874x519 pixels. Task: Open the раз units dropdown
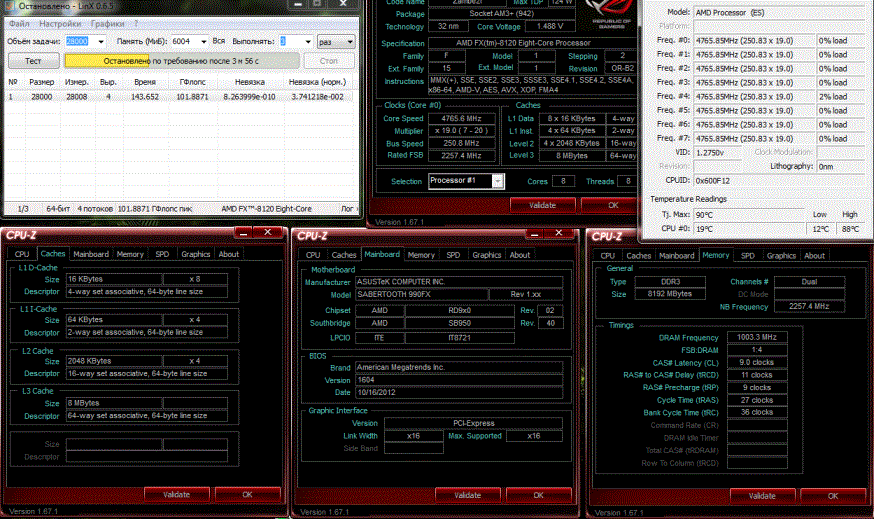[336, 42]
